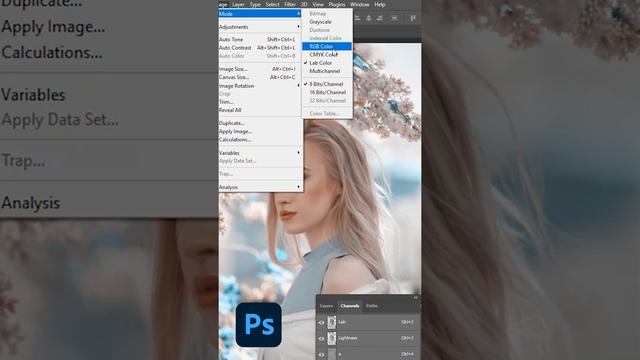Choose 16 Bits/Channel depth
Image resolution: width=640 pixels, height=360 pixels.
(x=327, y=92)
